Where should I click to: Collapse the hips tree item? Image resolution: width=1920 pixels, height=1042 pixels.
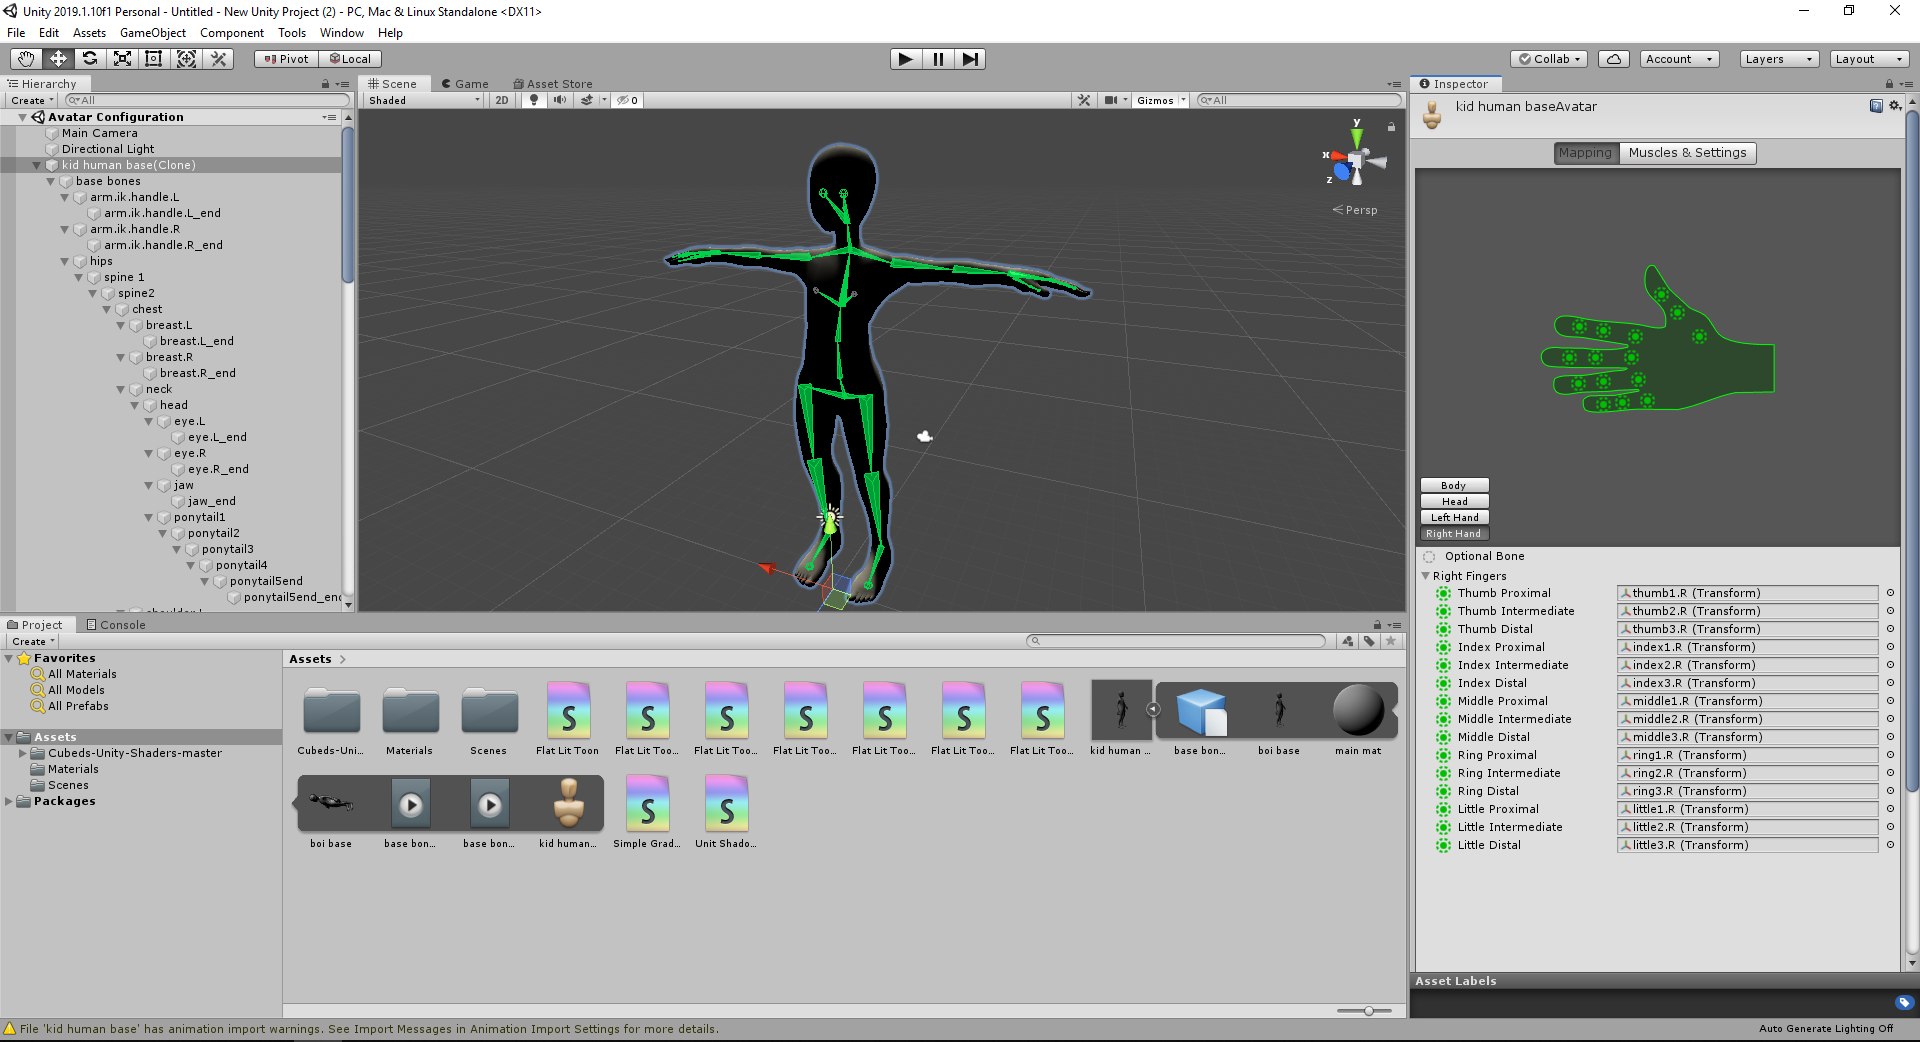tap(65, 261)
